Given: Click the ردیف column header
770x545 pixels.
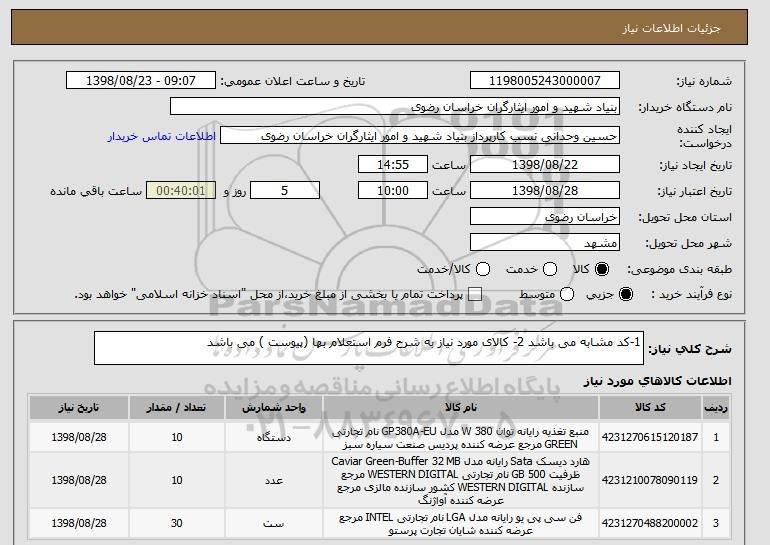Looking at the screenshot, I should 715,408.
